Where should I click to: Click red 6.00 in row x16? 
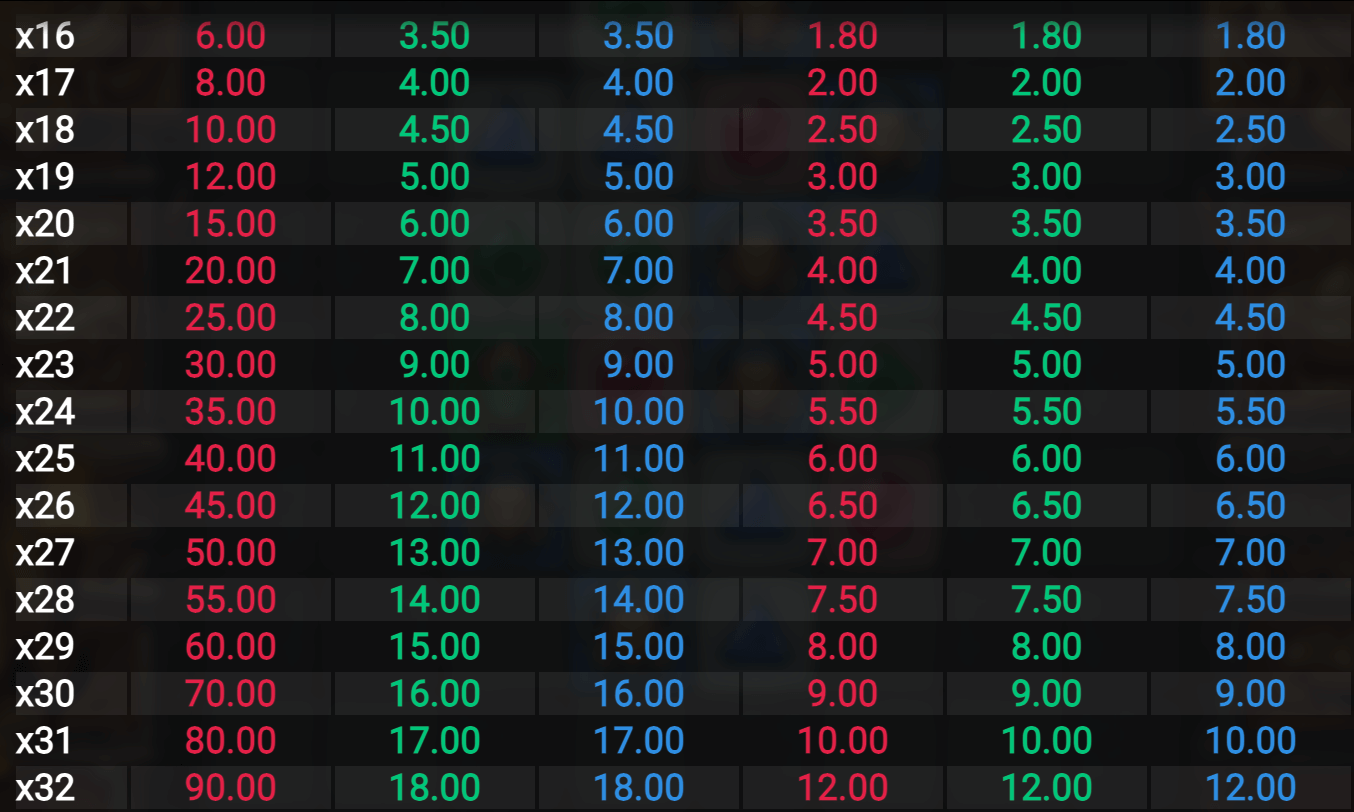pyautogui.click(x=231, y=36)
